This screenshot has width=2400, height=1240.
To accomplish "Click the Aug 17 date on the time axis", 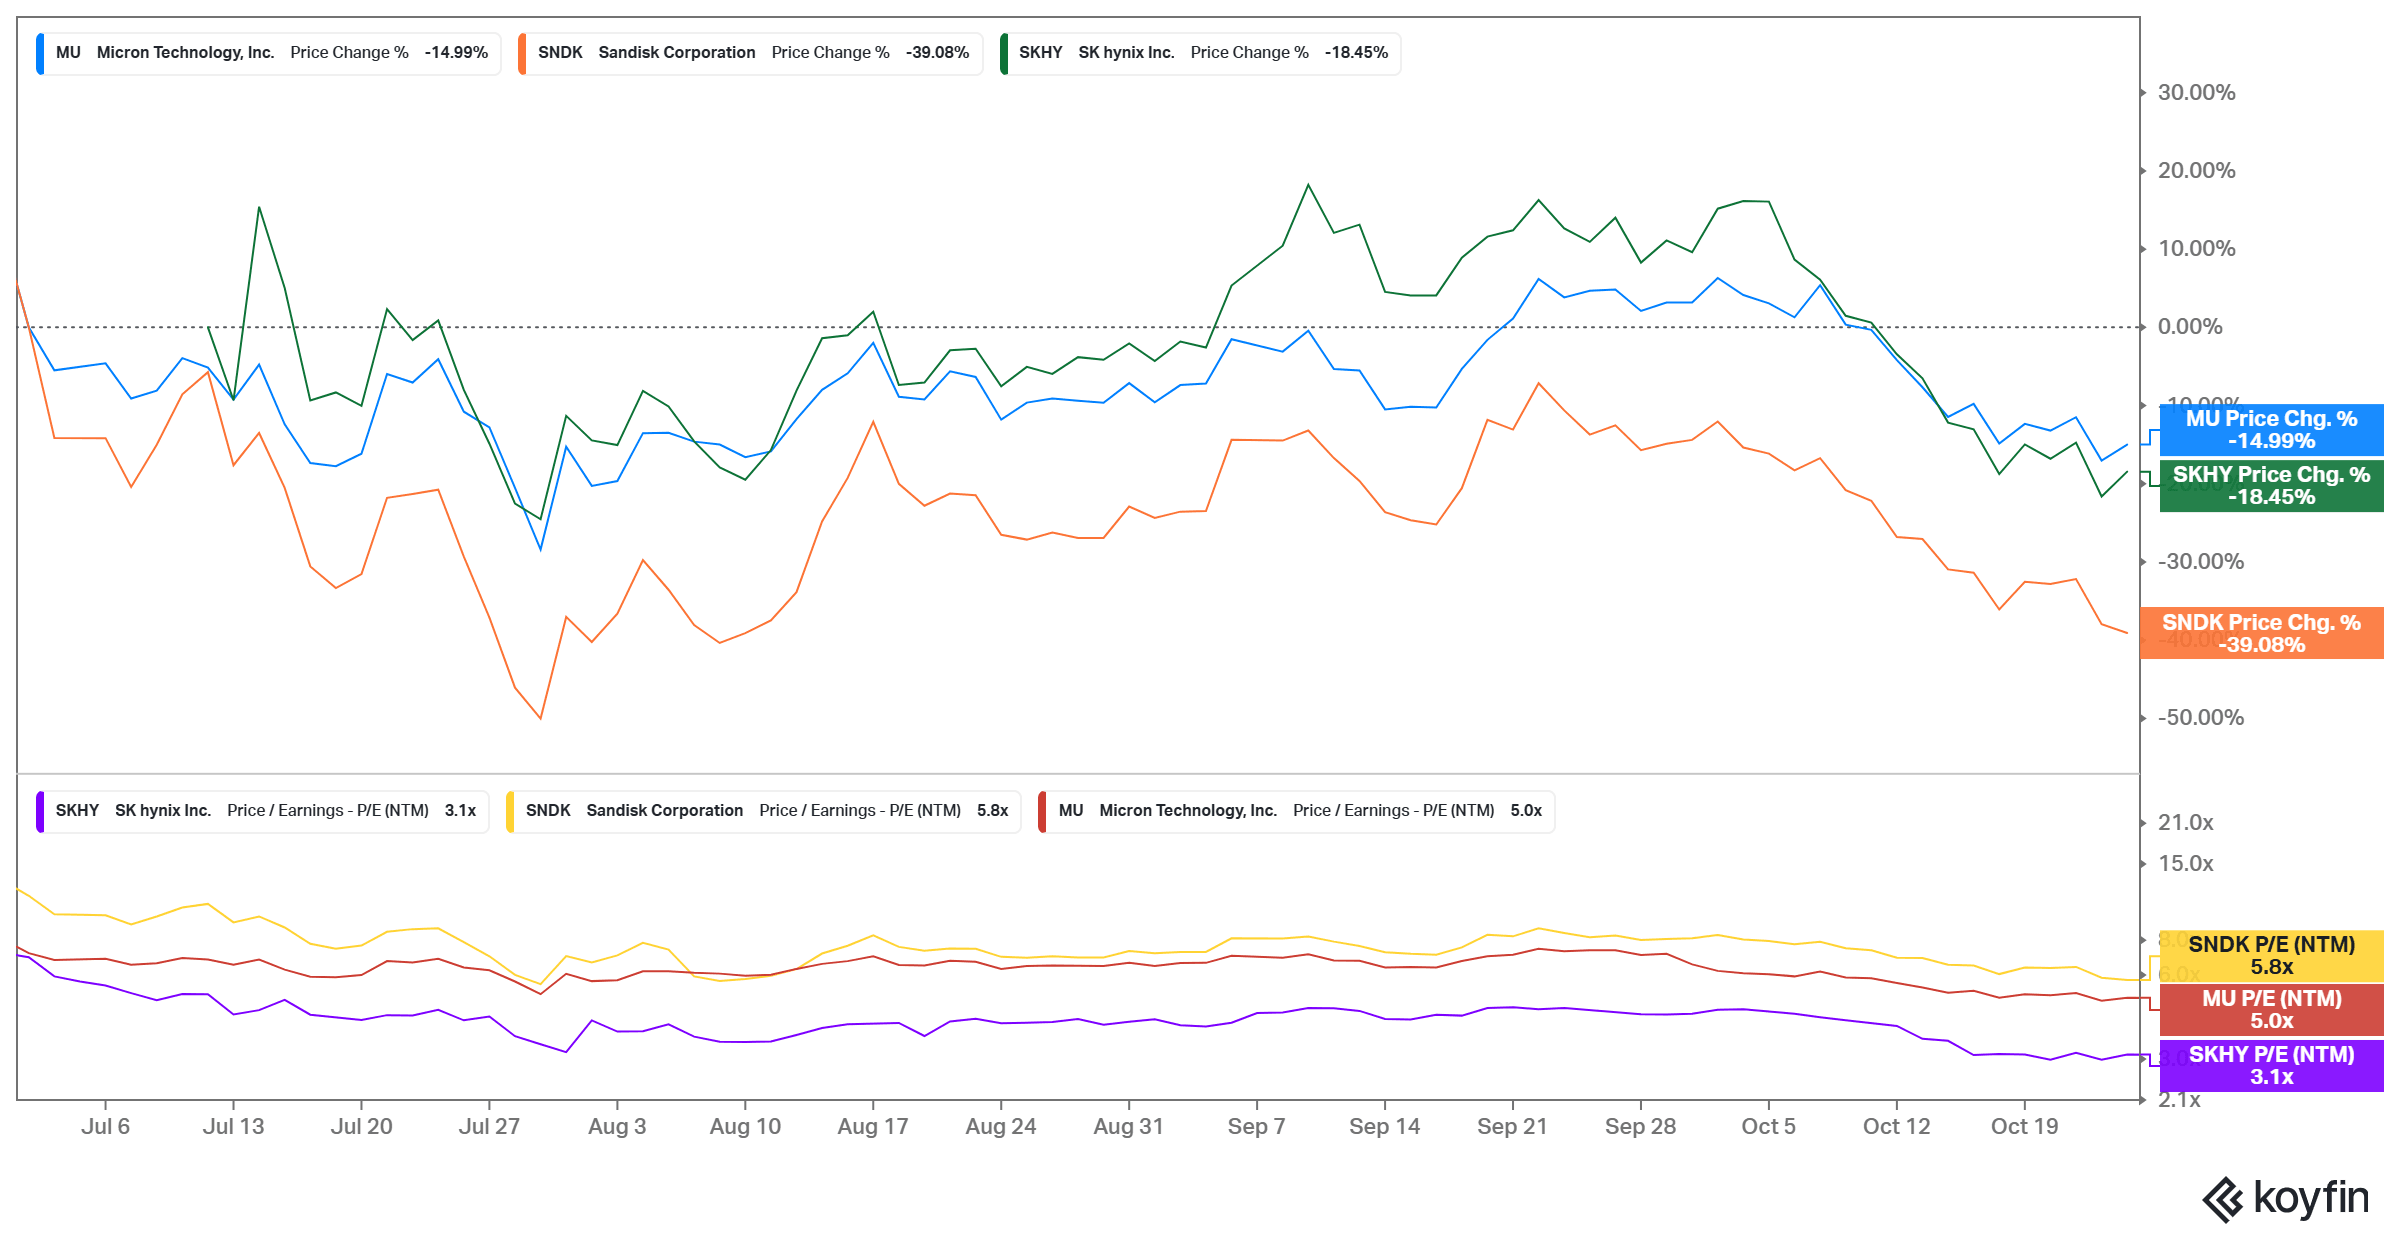I will coord(873,1127).
